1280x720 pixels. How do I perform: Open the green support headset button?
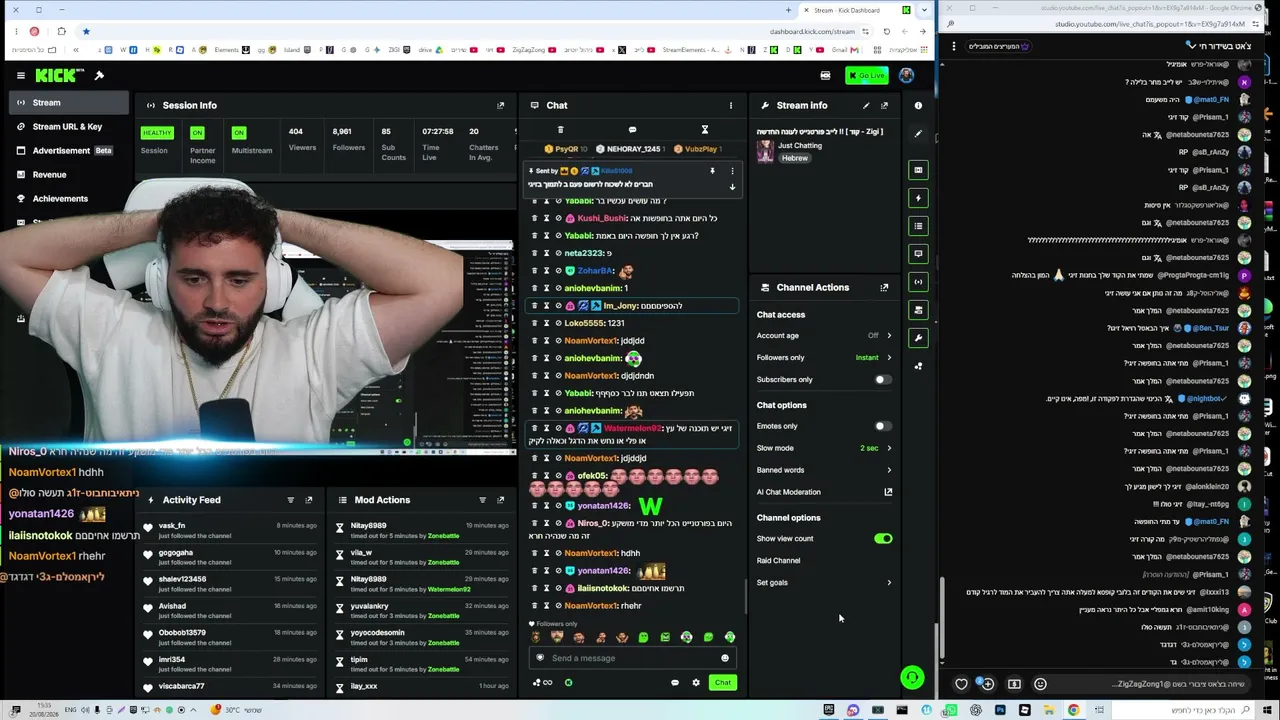(912, 678)
